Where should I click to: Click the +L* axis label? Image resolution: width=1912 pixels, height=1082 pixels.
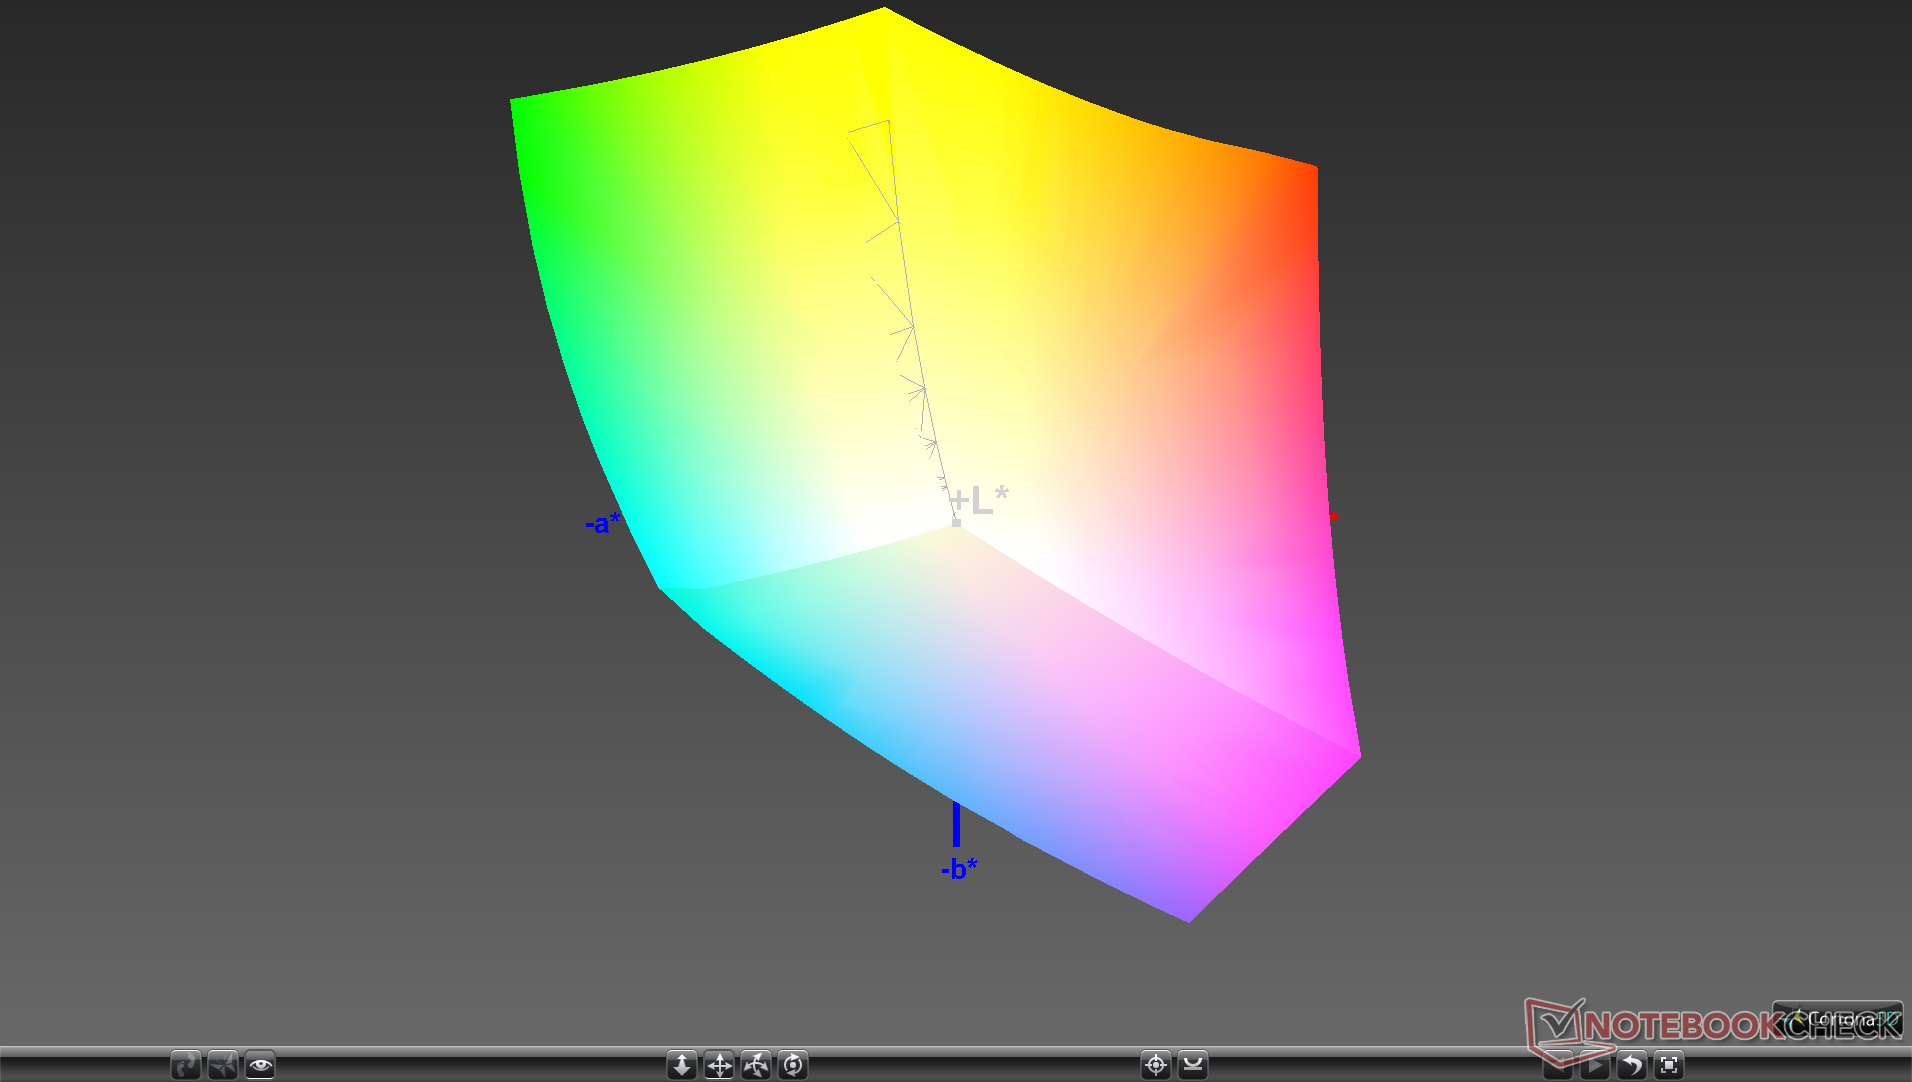pos(979,500)
